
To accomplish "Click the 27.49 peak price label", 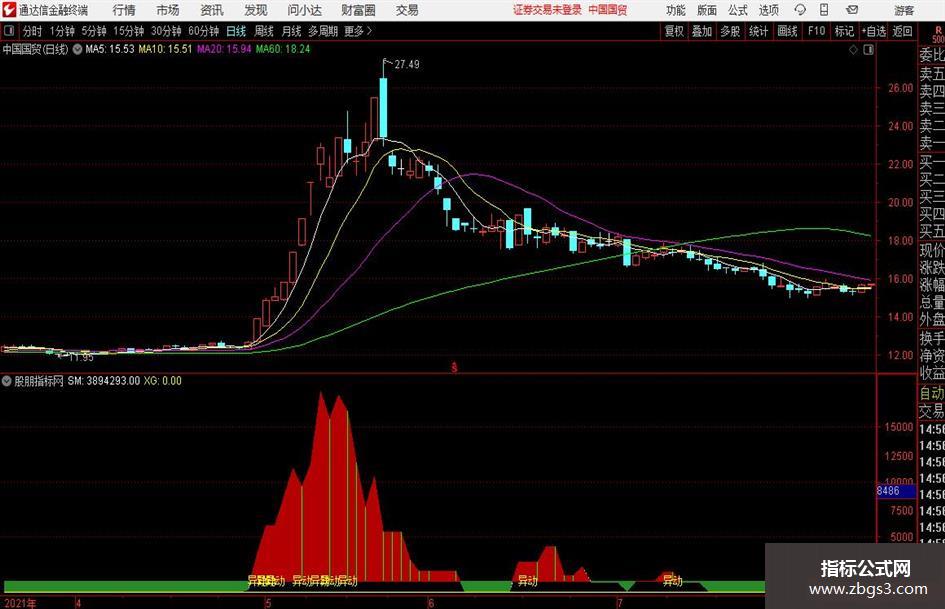I will 407,65.
